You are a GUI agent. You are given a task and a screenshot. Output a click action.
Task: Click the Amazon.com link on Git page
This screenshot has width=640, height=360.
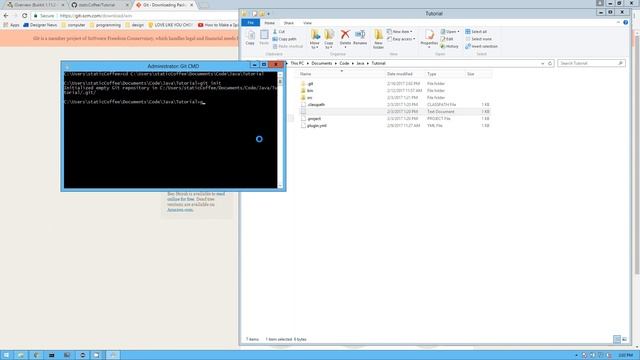tap(180, 210)
